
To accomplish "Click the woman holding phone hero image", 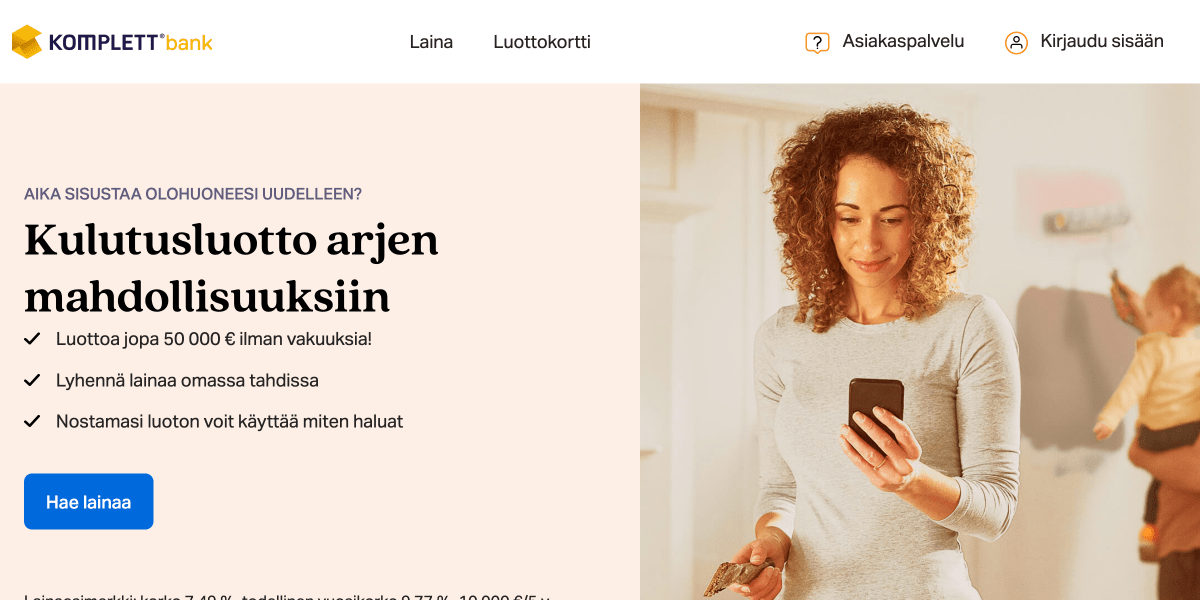I will tap(920, 342).
